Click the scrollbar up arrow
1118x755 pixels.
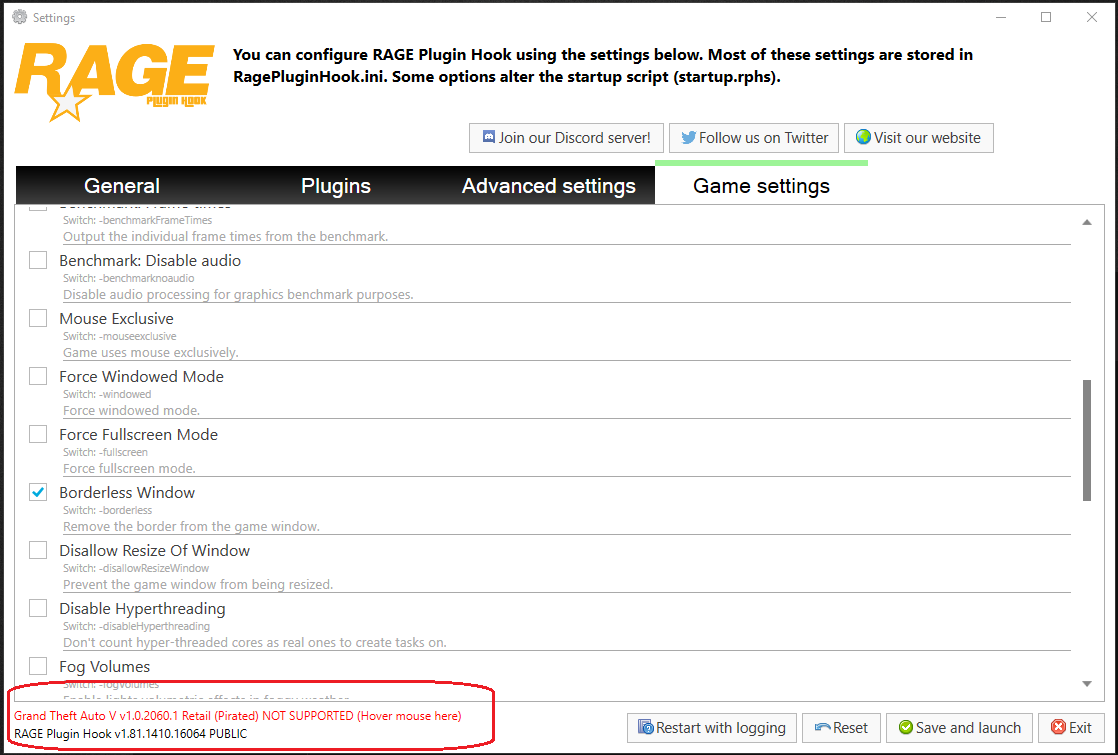[x=1087, y=222]
